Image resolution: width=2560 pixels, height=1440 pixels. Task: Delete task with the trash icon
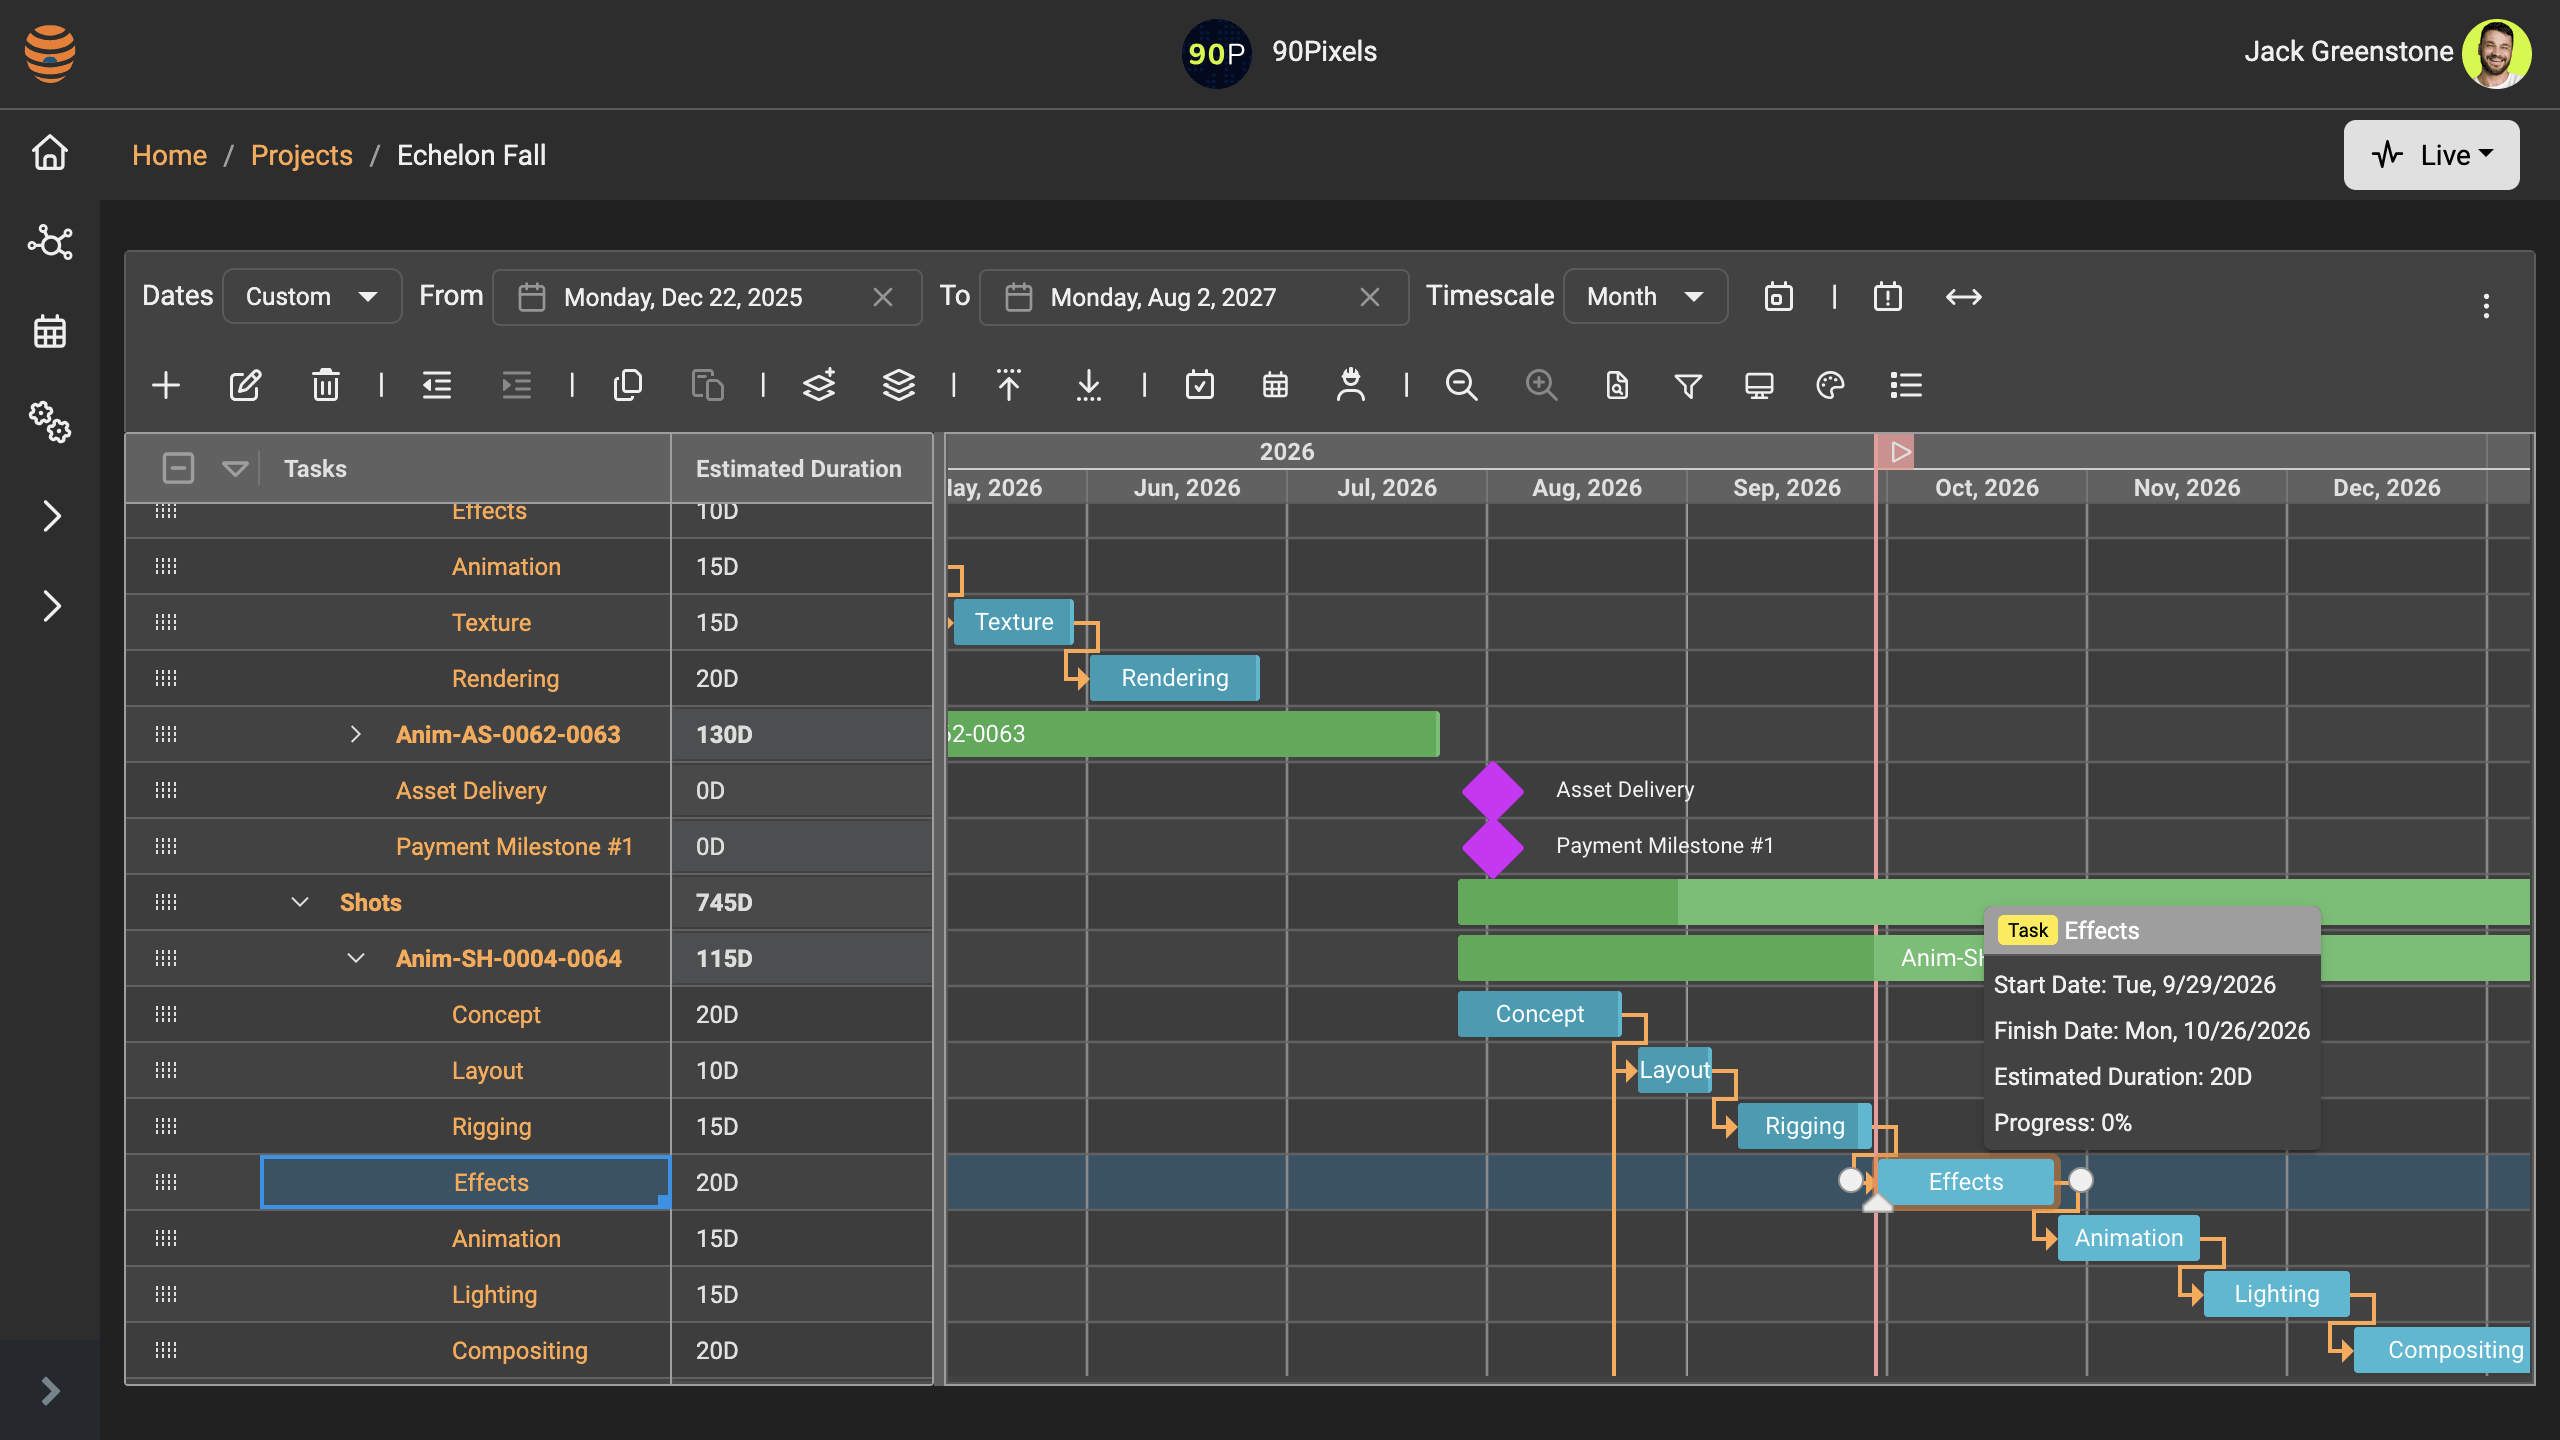click(325, 385)
